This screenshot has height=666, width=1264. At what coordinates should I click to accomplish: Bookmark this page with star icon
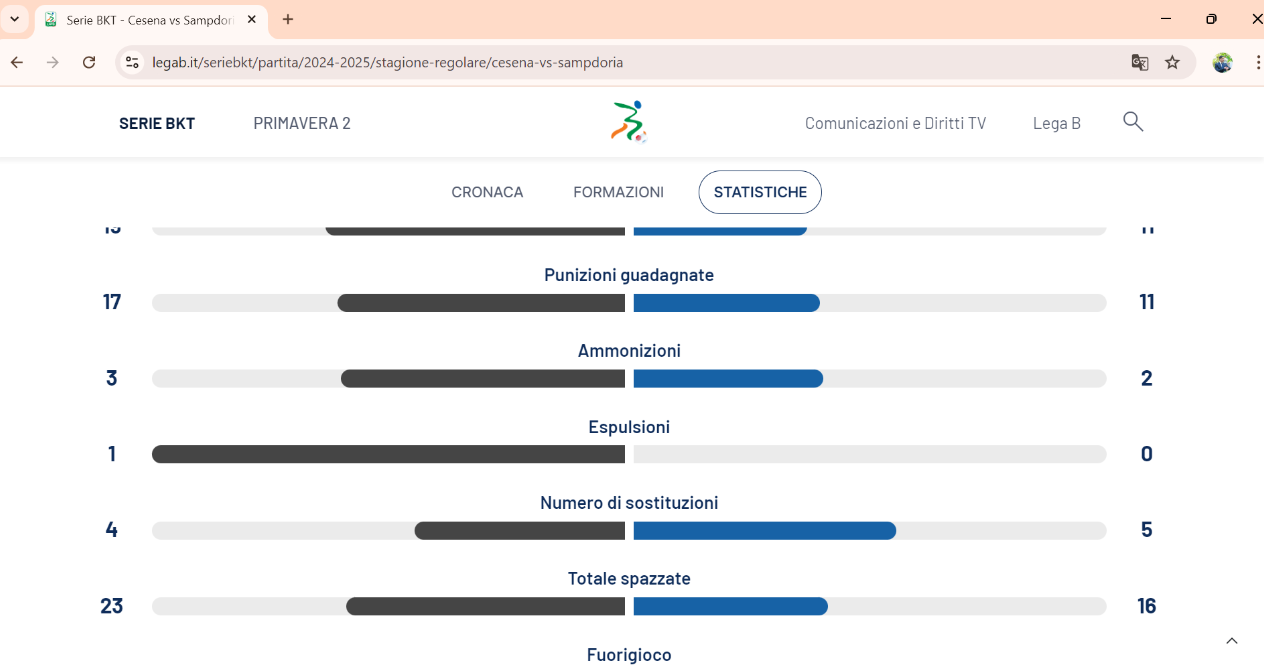point(1172,62)
